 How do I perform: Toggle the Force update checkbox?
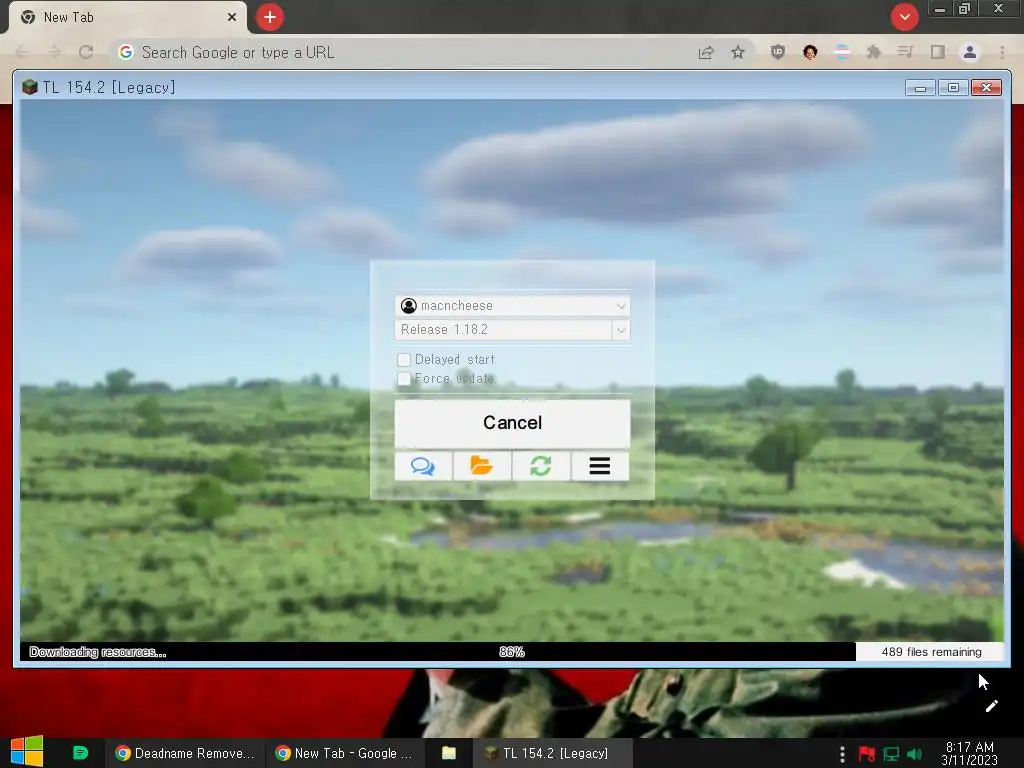404,379
